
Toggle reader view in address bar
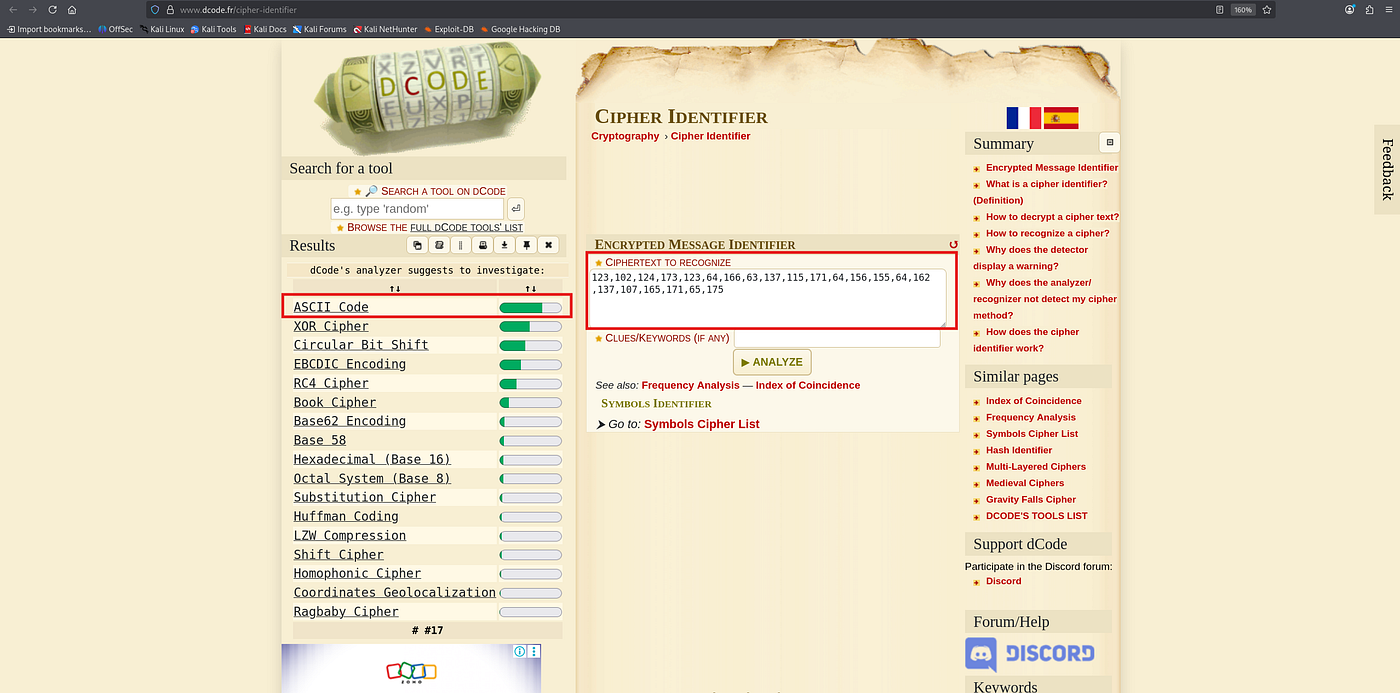pos(1219,9)
